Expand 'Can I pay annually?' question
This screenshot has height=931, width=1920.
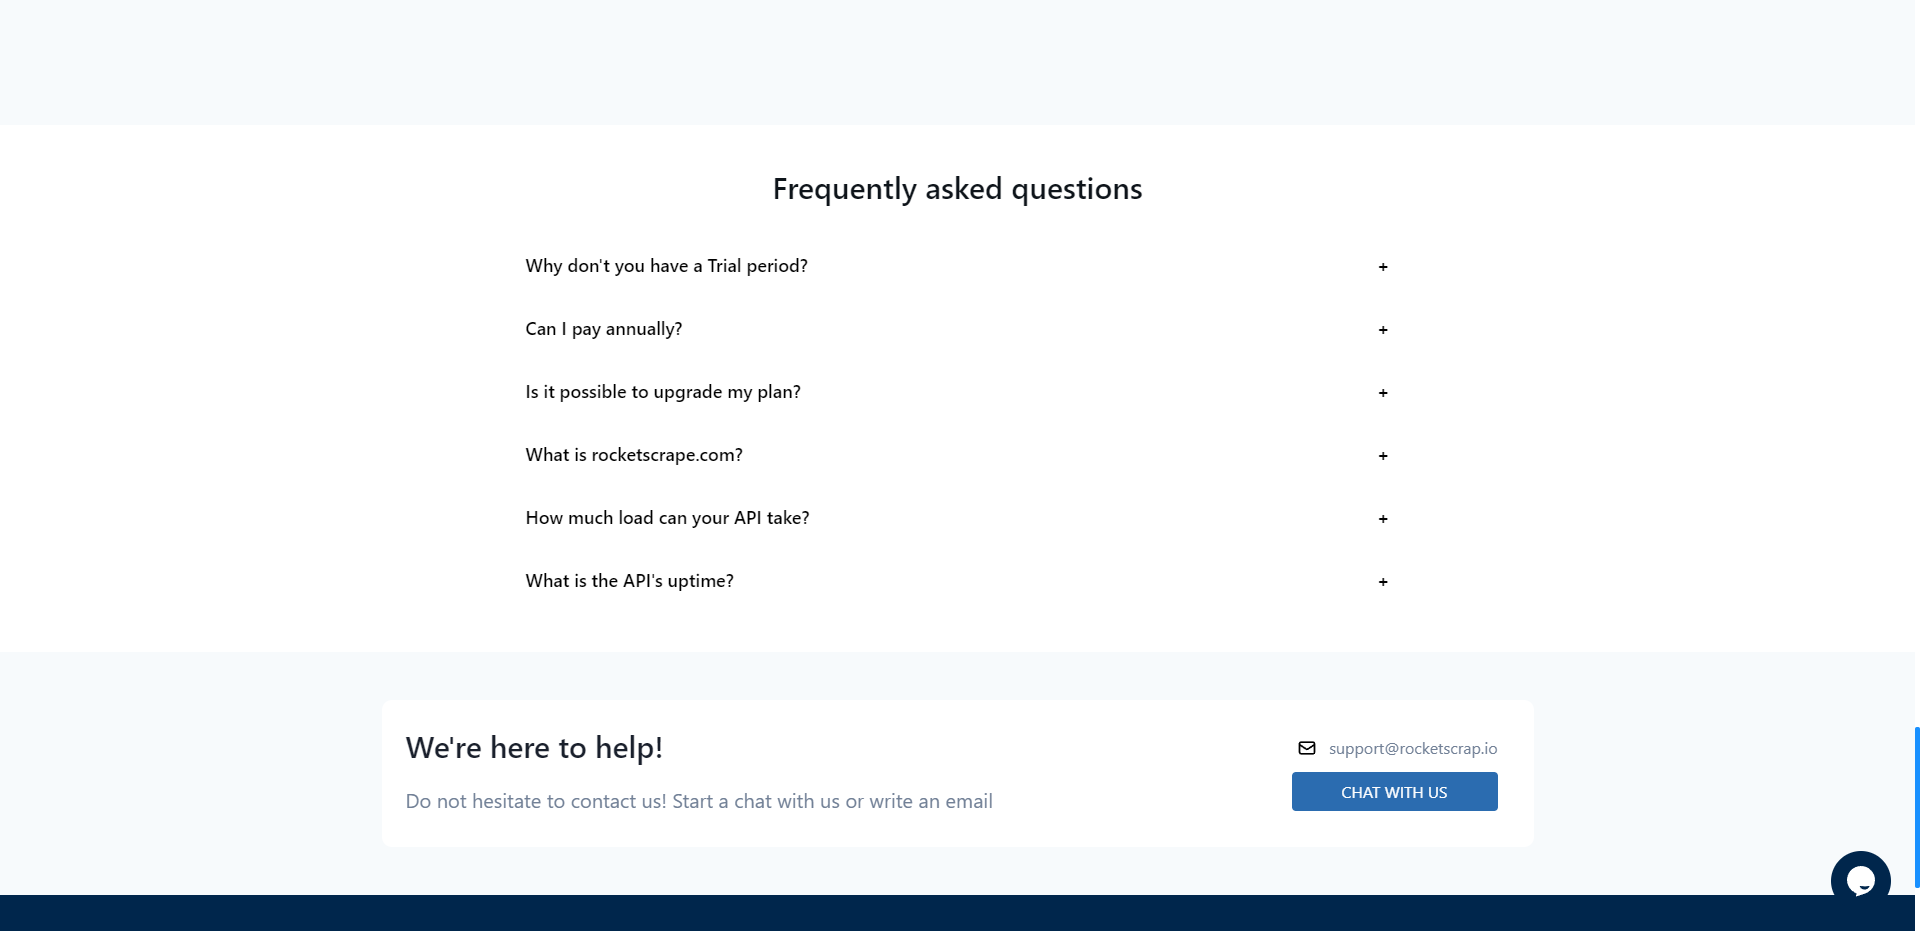click(957, 329)
